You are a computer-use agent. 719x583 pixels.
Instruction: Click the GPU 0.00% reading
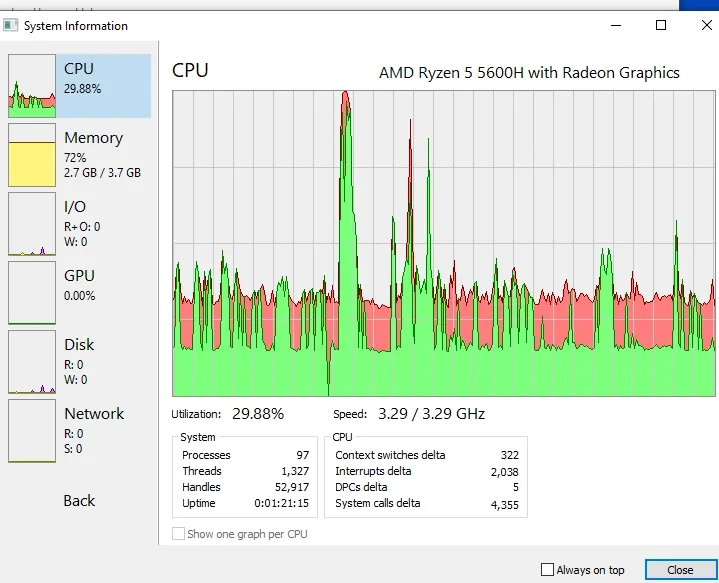coord(80,295)
